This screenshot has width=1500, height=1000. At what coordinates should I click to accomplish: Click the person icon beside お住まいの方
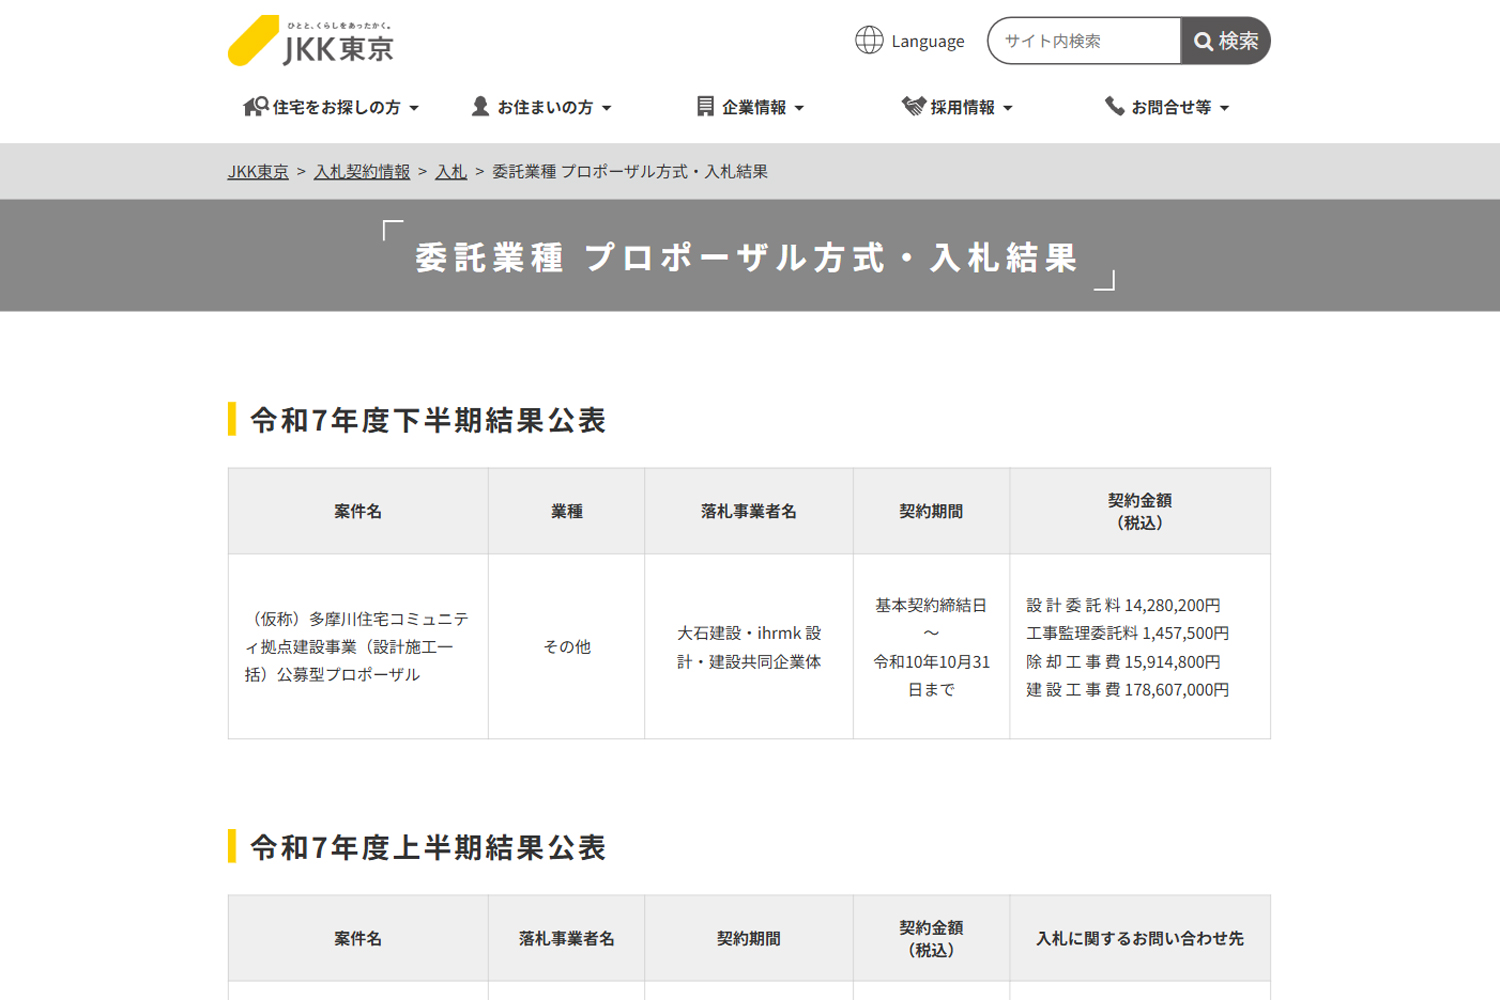[x=480, y=107]
